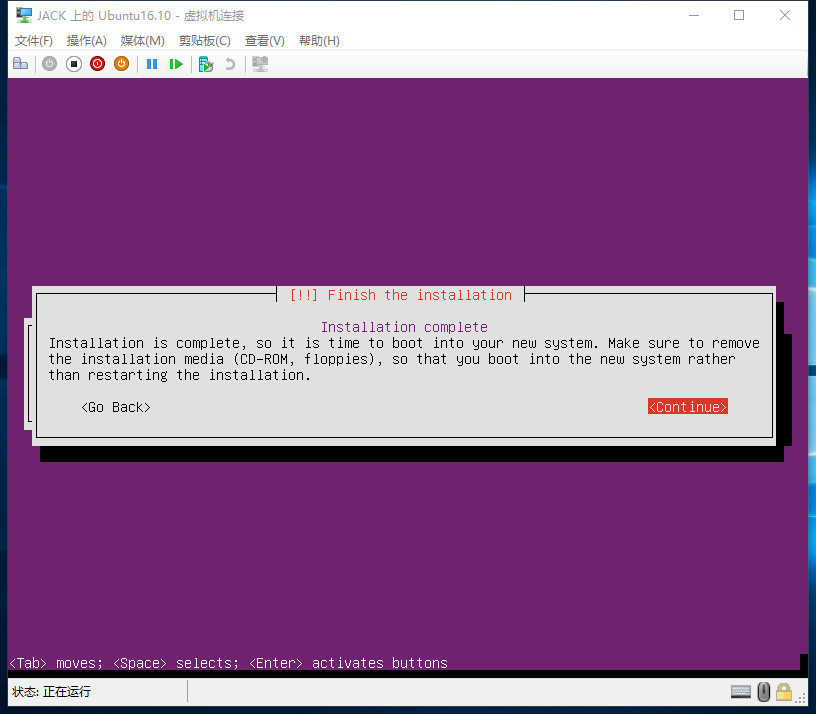The image size is (816, 714).
Task: Minimize the virtual machine connection window
Action: pos(694,15)
